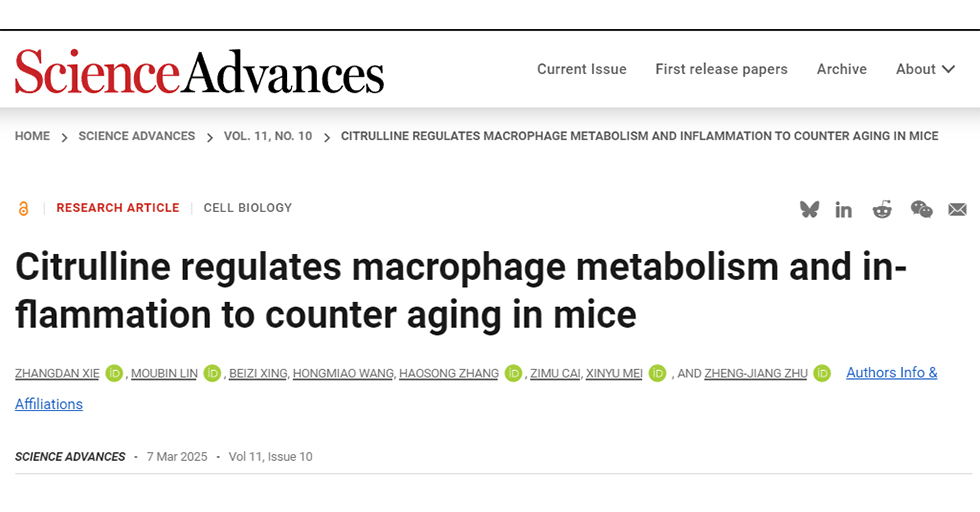Click the open access lock icon
980x512 pixels.
24,208
